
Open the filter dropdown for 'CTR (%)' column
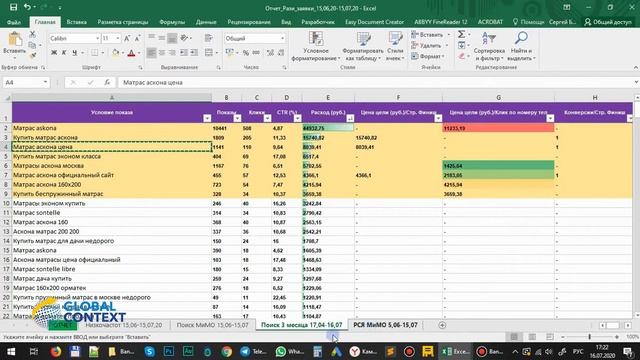click(x=298, y=118)
